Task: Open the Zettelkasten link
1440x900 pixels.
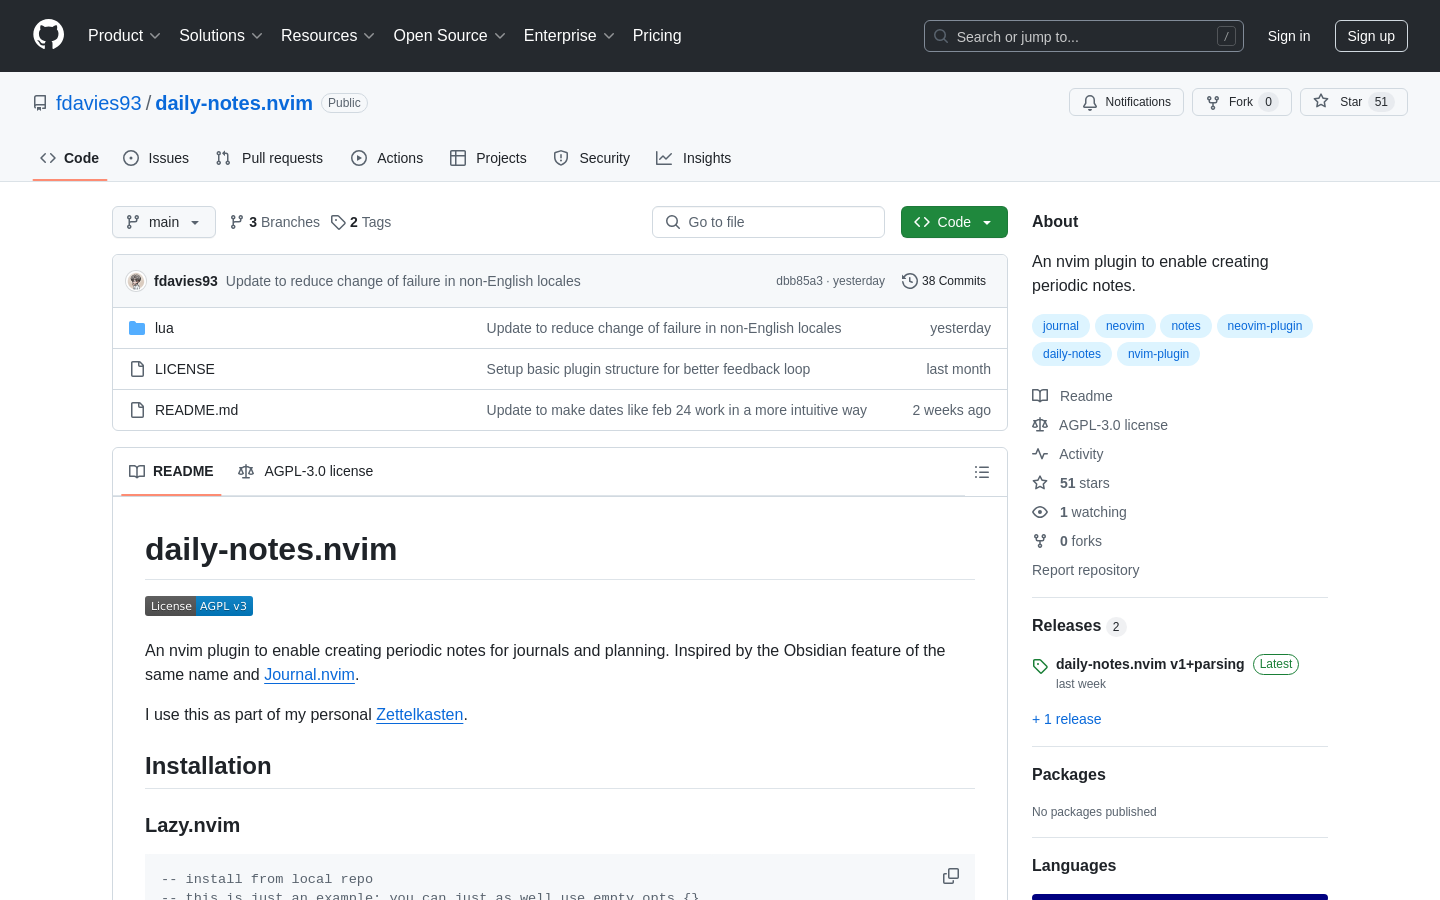Action: [x=420, y=714]
